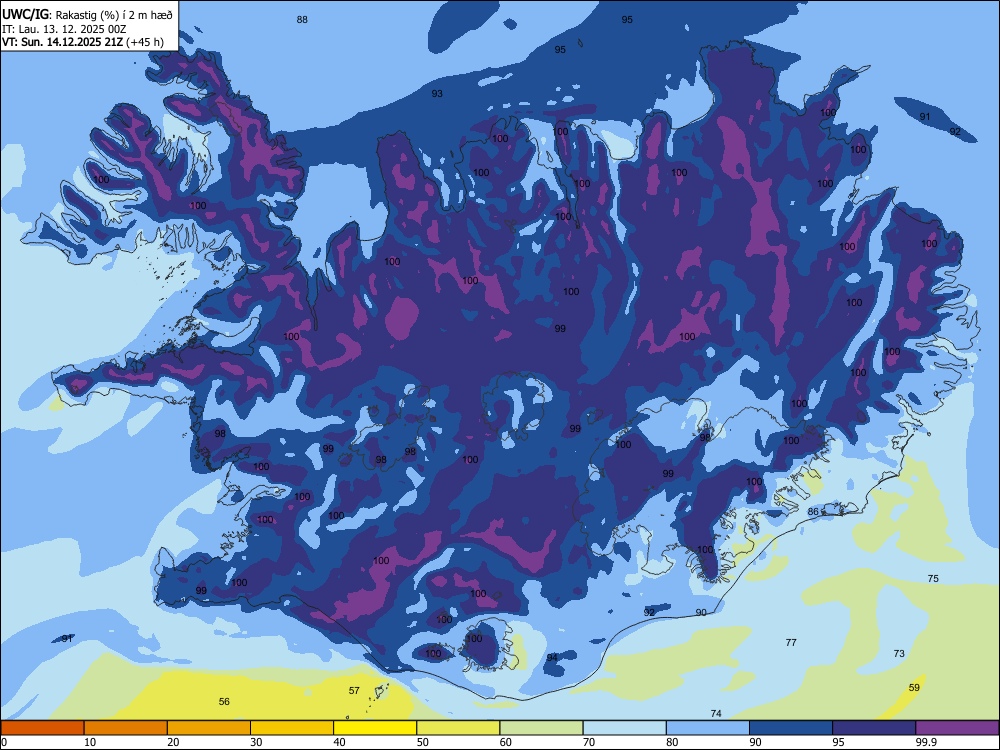Select the legend tick label 70
Viewport: 1000px width, 750px height.
pos(589,742)
